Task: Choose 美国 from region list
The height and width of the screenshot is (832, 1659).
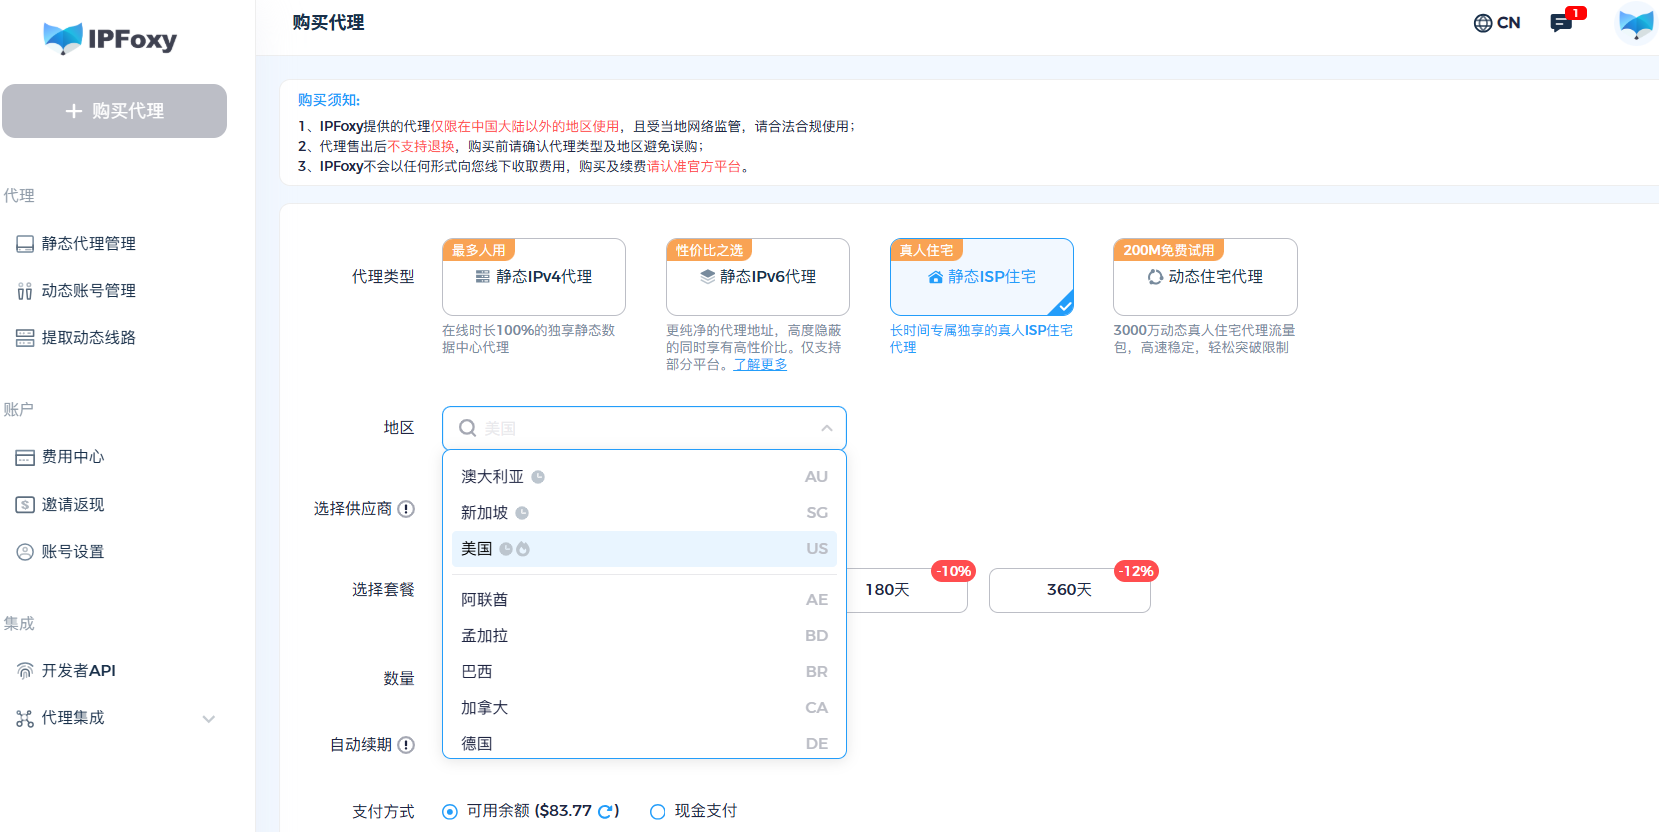Action: (644, 549)
